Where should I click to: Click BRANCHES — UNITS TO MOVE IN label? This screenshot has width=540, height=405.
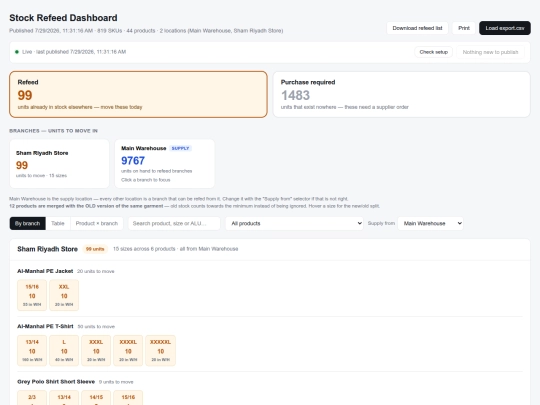[53, 131]
